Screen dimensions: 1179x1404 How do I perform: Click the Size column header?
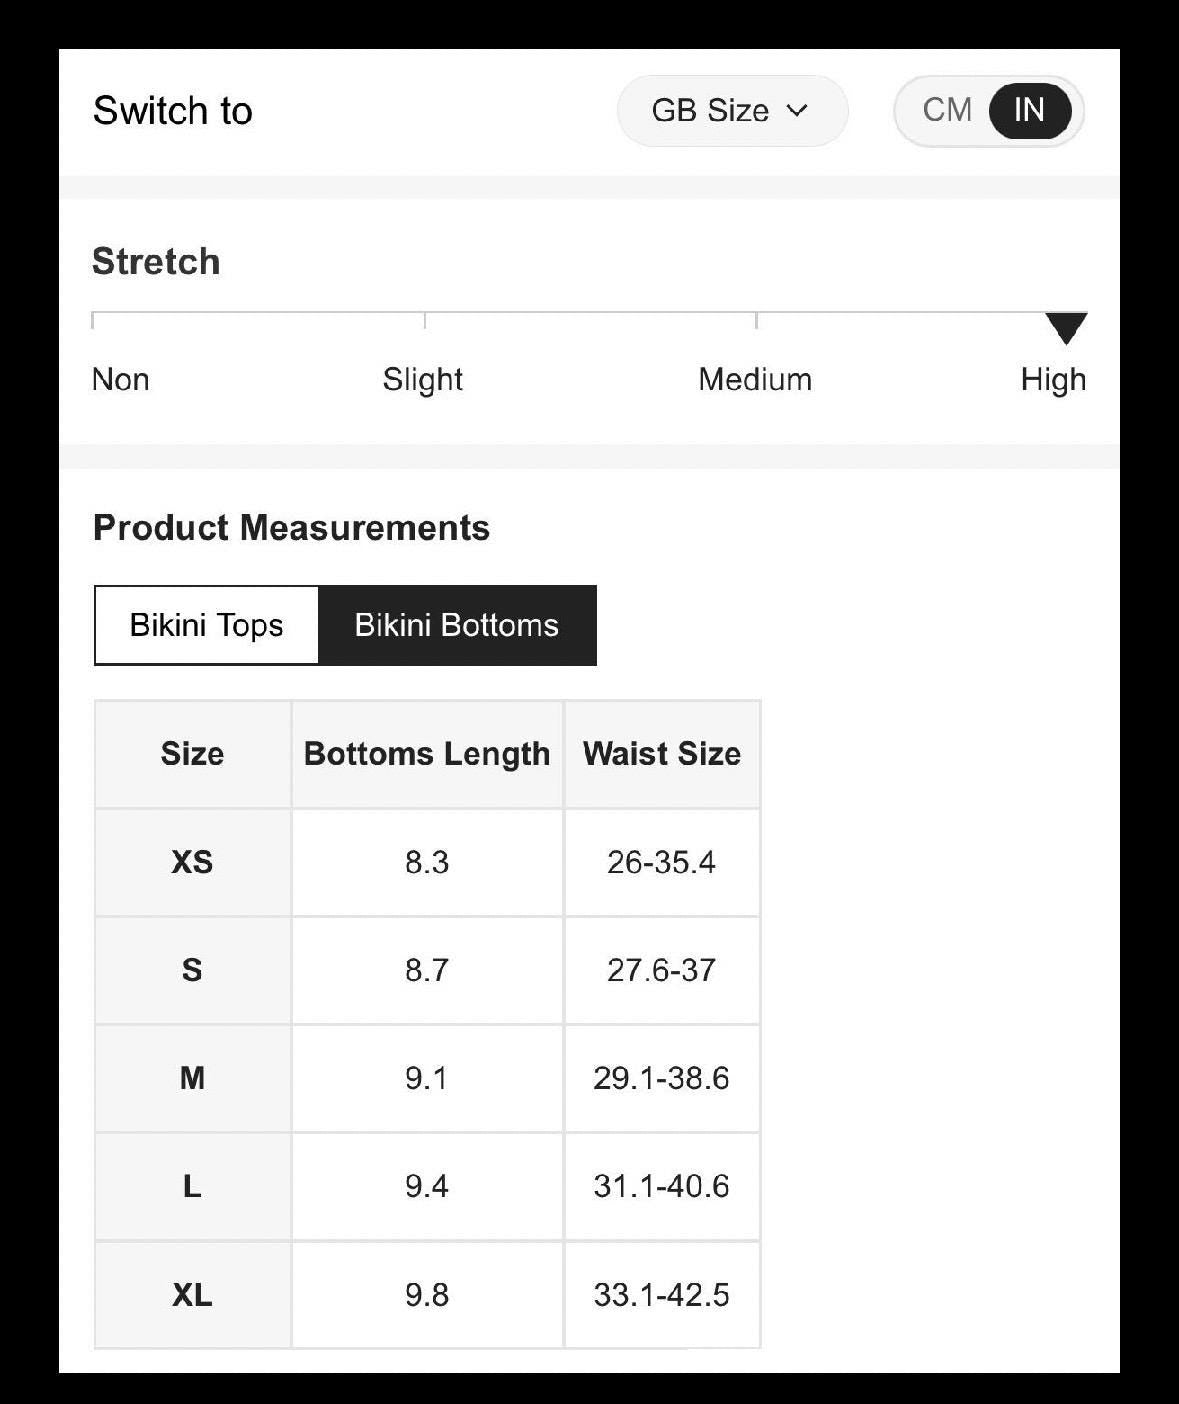(x=192, y=754)
